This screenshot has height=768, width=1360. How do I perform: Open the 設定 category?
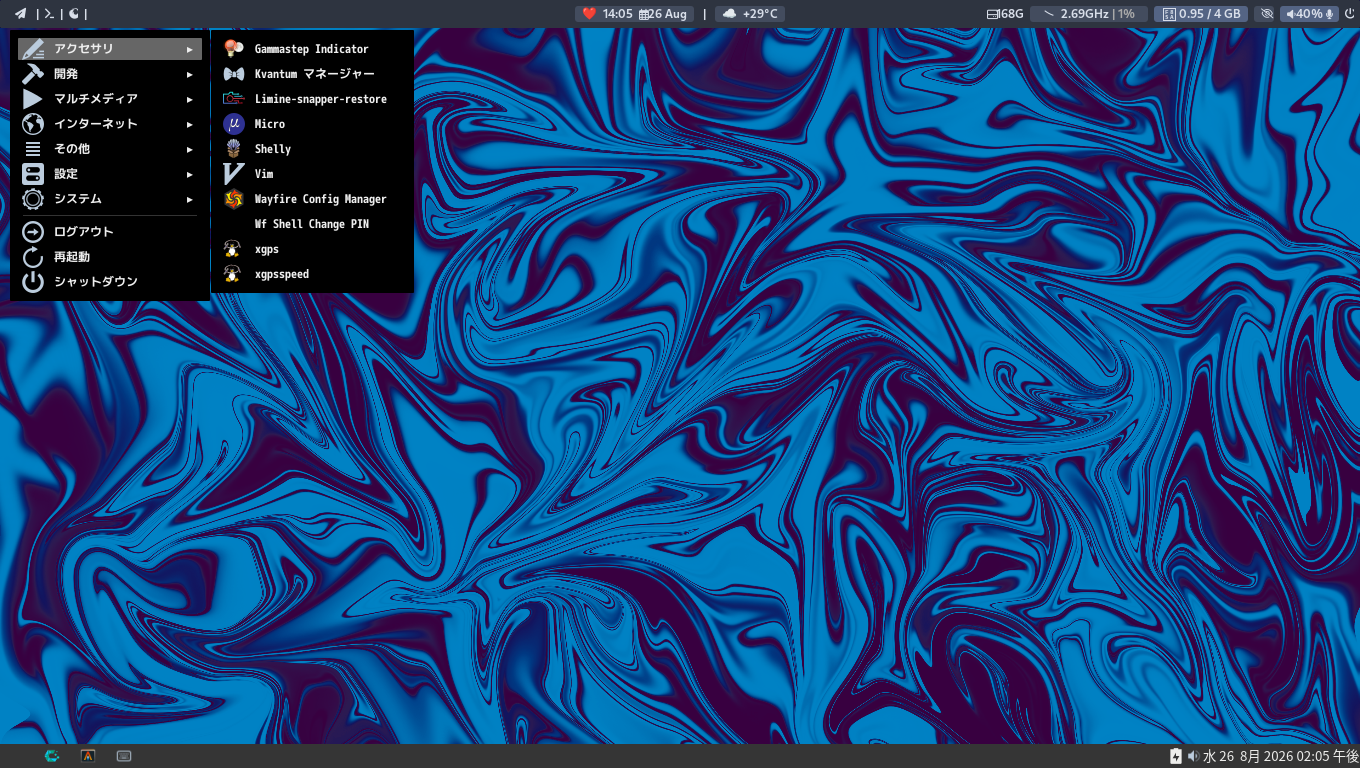(110, 174)
